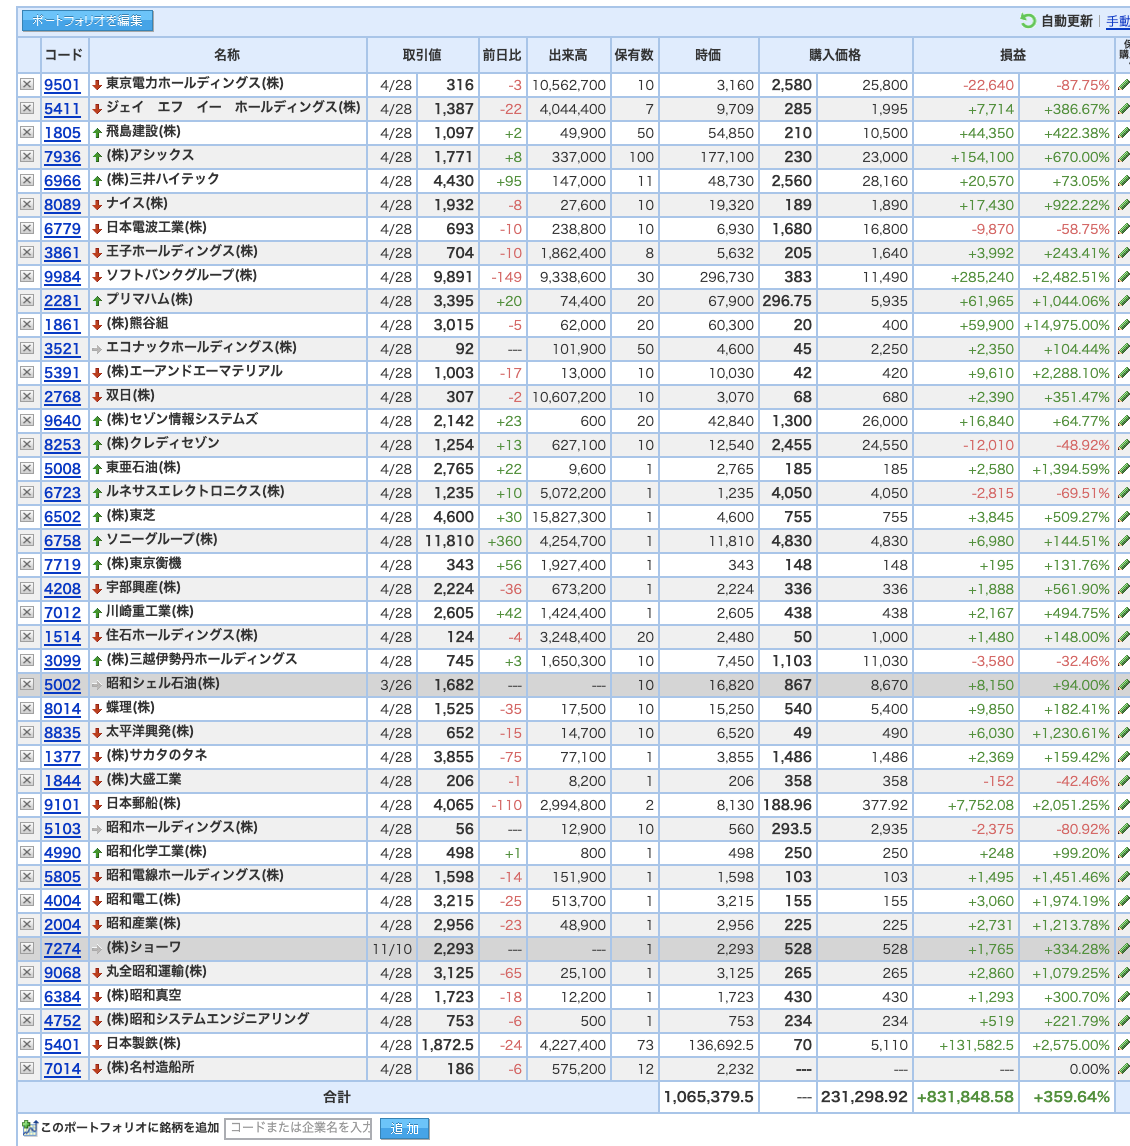Click the 損益 column header

tap(1013, 55)
